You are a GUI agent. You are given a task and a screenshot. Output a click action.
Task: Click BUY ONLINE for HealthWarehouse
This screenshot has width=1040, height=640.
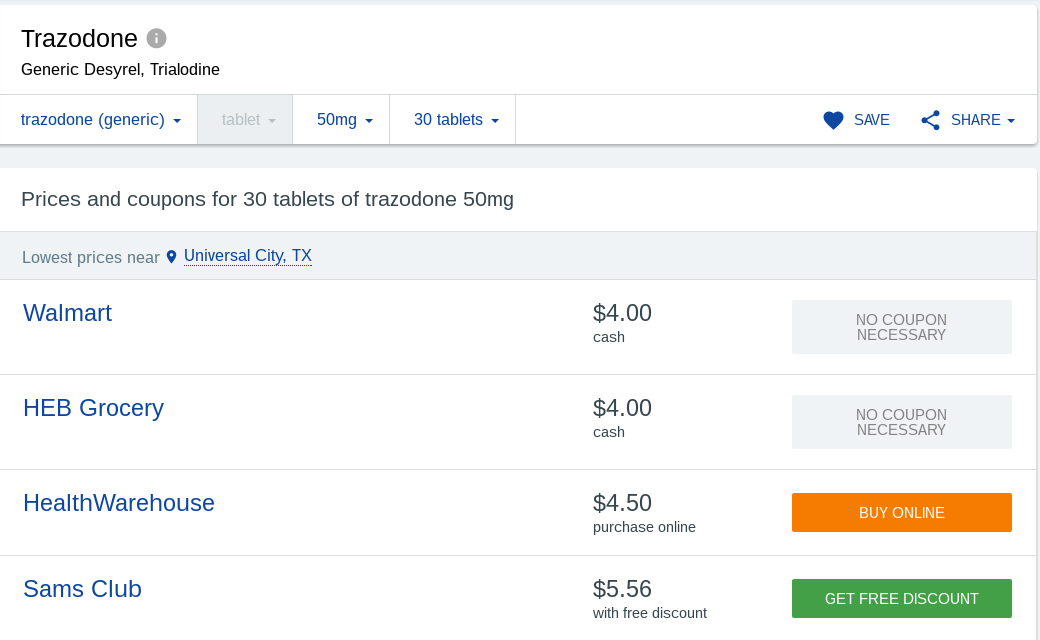[x=901, y=512]
